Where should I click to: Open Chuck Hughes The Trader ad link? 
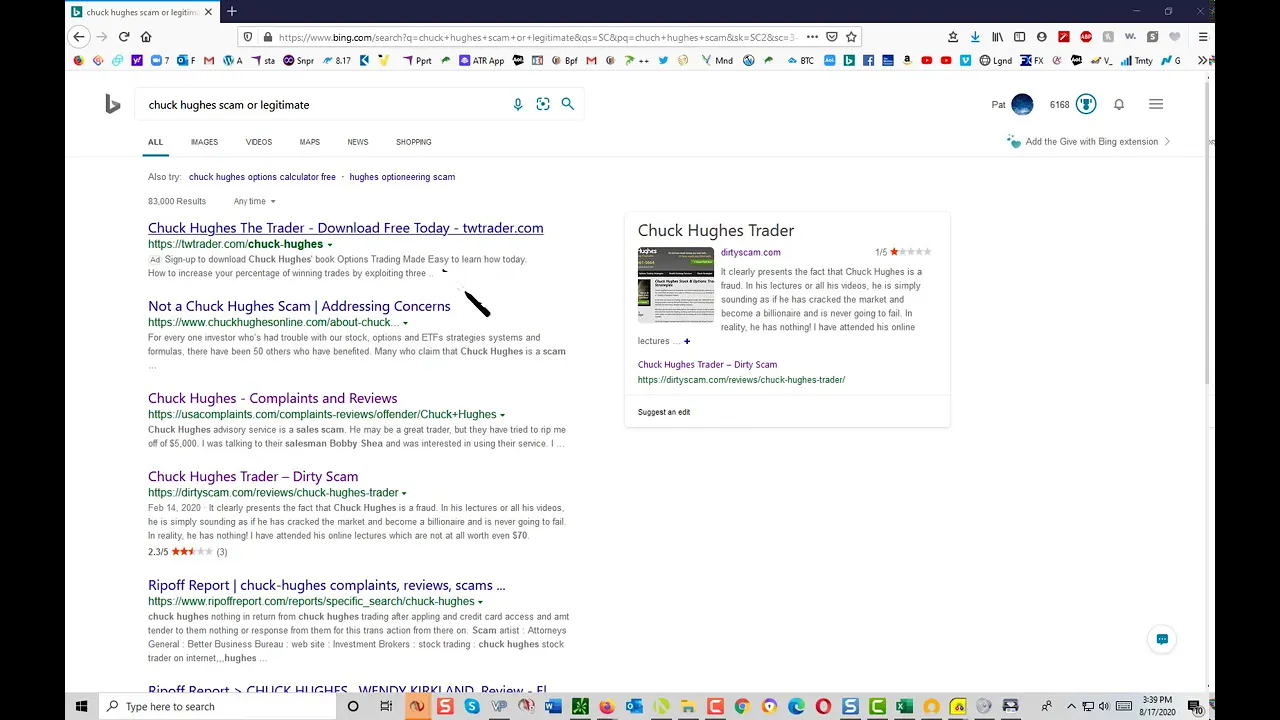tap(346, 228)
